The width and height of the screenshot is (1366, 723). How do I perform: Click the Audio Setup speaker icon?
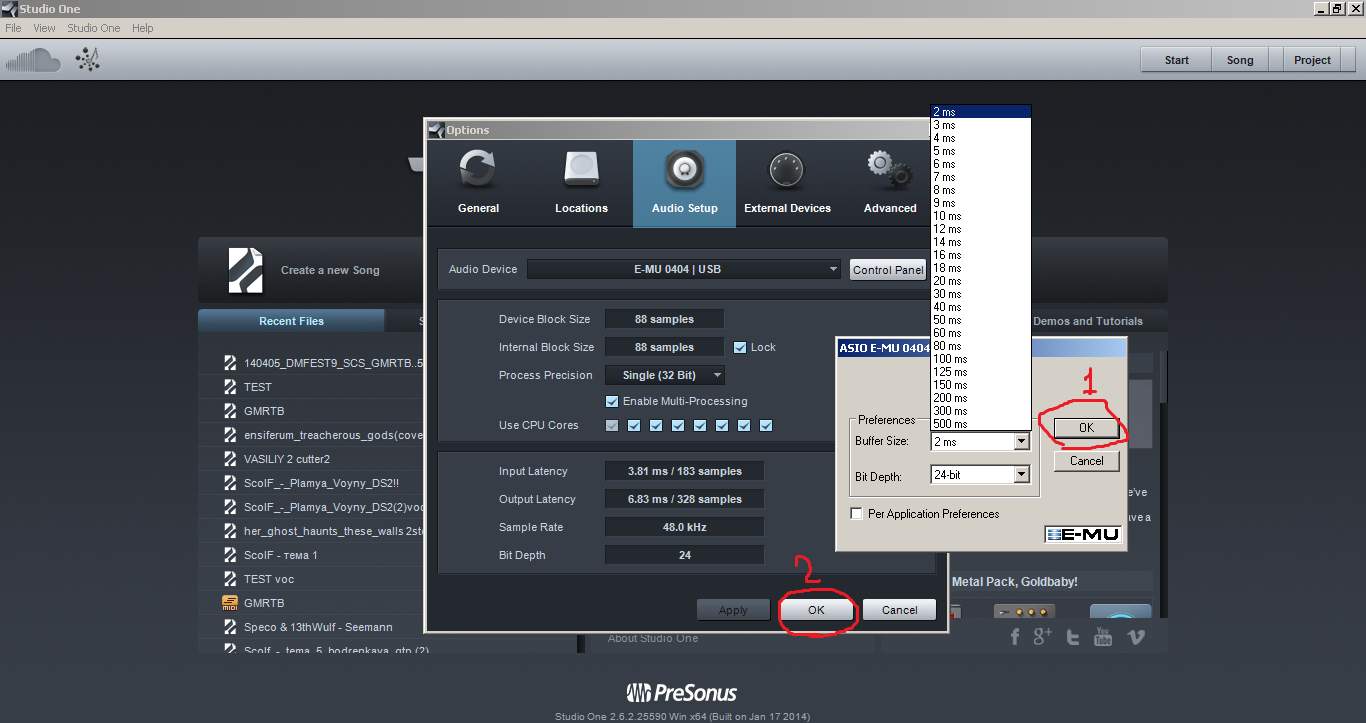pyautogui.click(x=684, y=170)
